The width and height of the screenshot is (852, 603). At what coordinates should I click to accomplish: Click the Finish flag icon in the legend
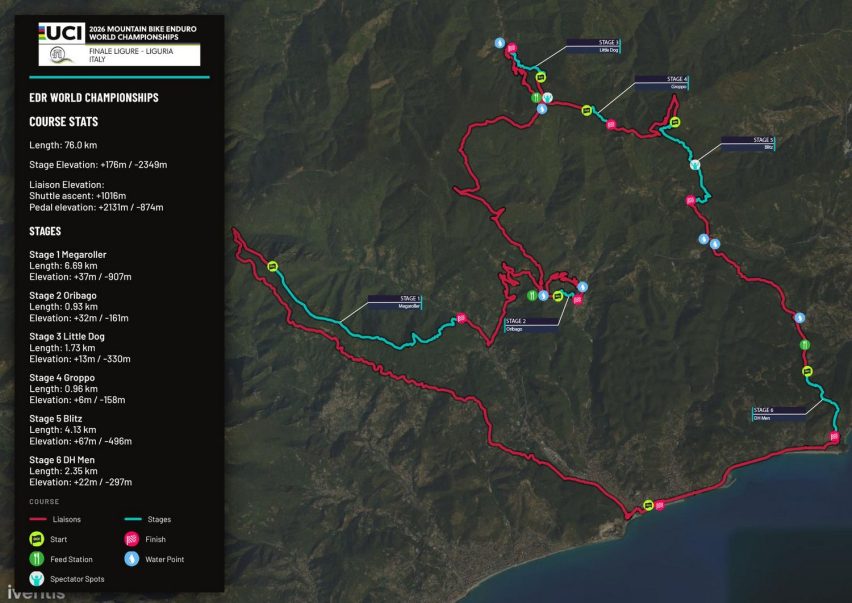point(131,539)
